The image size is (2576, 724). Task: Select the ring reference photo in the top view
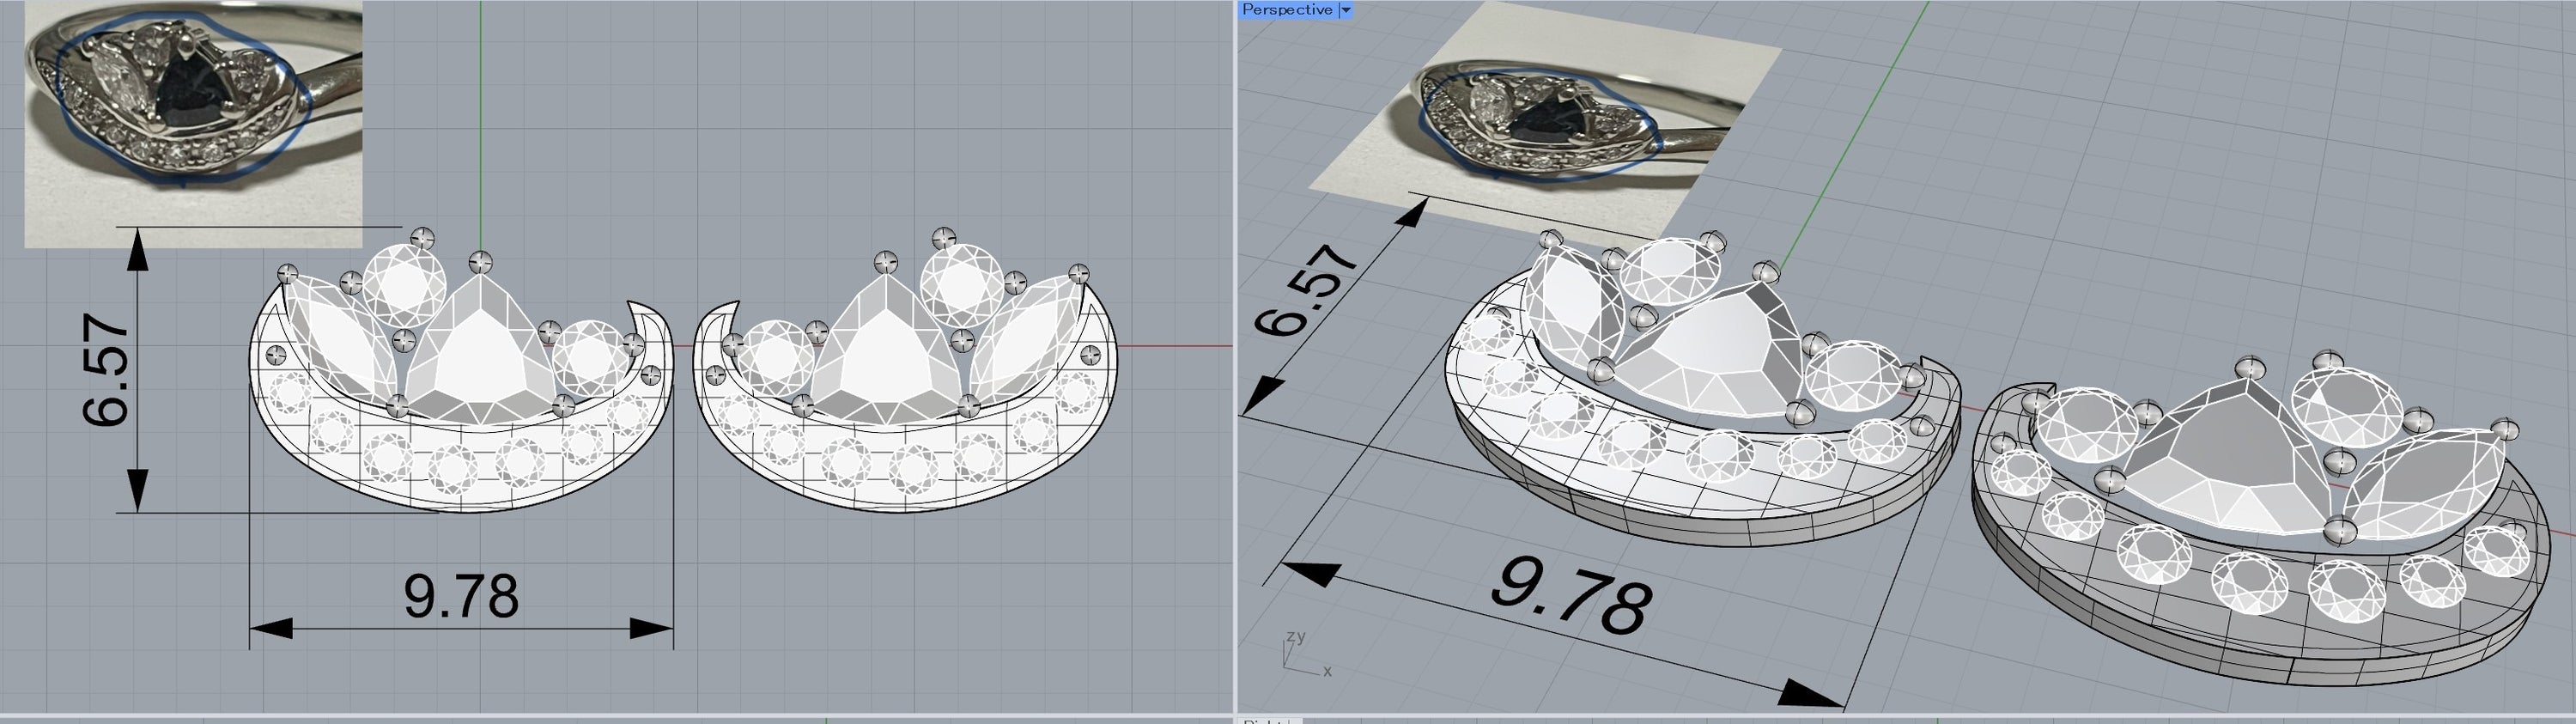193,124
